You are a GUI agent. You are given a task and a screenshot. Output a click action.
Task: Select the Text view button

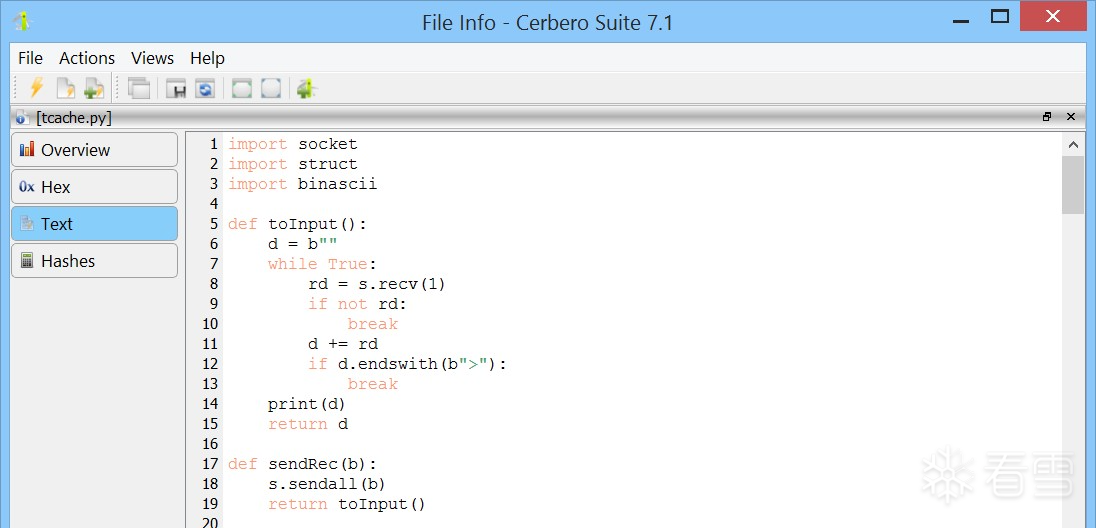(x=94, y=224)
